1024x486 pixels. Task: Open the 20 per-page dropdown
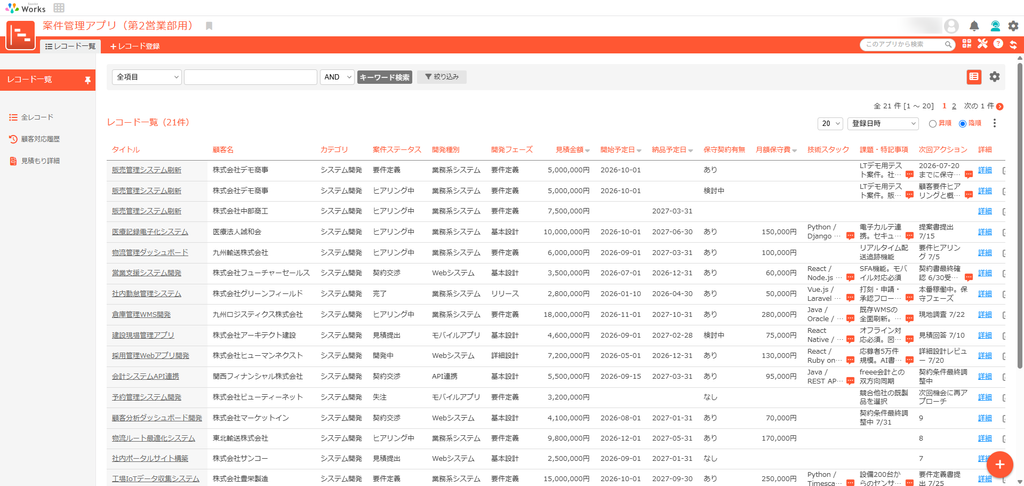[x=830, y=123]
